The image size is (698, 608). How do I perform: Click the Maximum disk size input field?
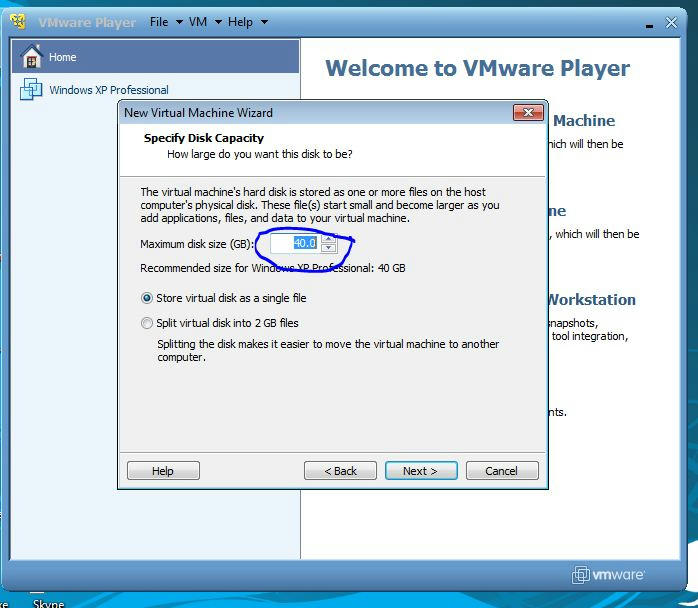tap(295, 243)
